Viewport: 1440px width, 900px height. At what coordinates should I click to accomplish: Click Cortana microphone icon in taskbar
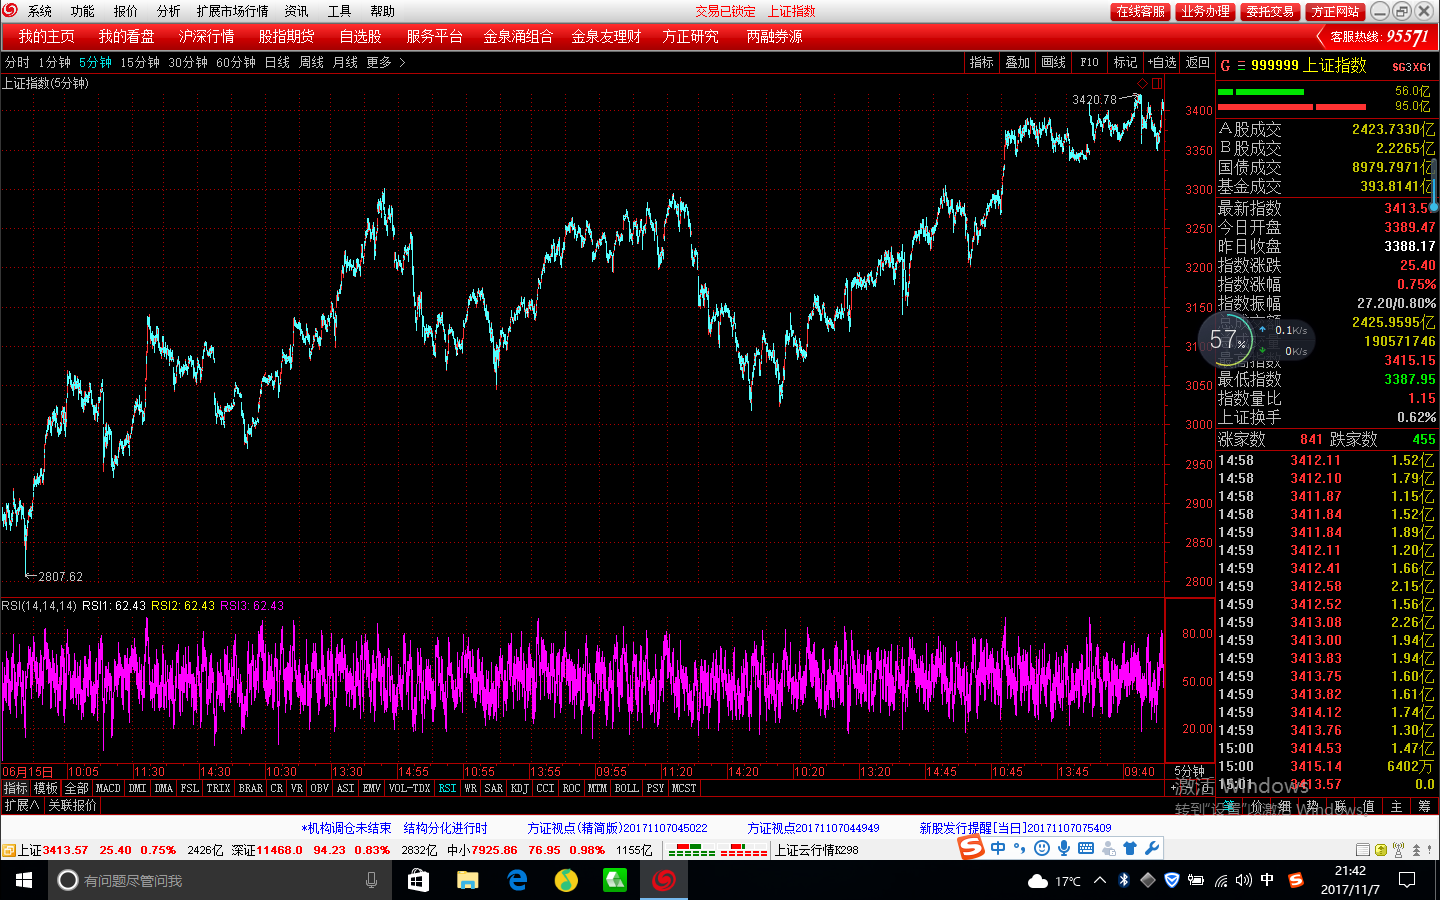371,880
